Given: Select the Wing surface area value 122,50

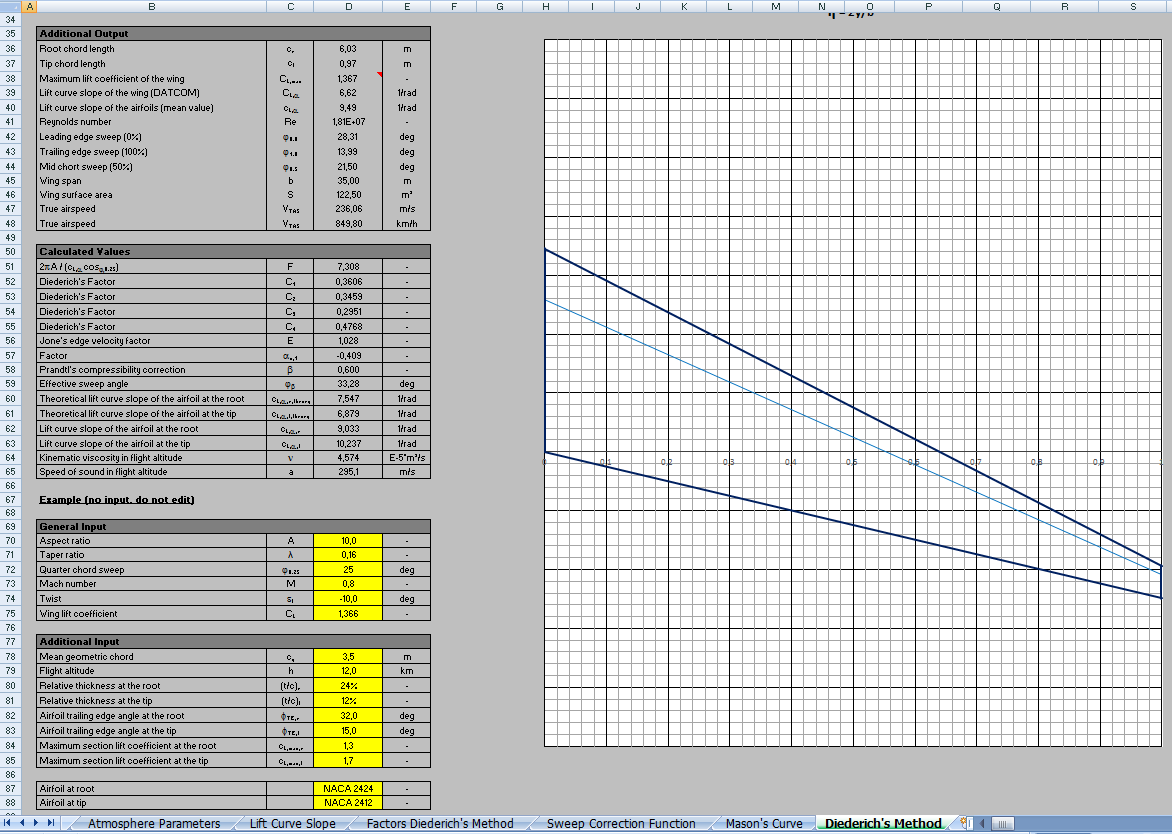Looking at the screenshot, I should coord(348,194).
